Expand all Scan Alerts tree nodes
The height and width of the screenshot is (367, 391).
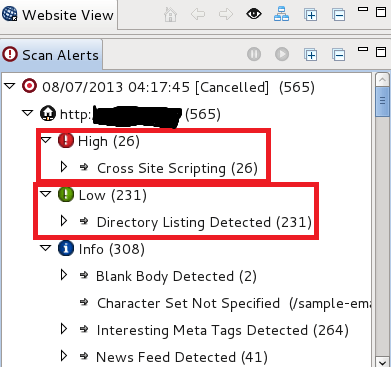[310, 55]
